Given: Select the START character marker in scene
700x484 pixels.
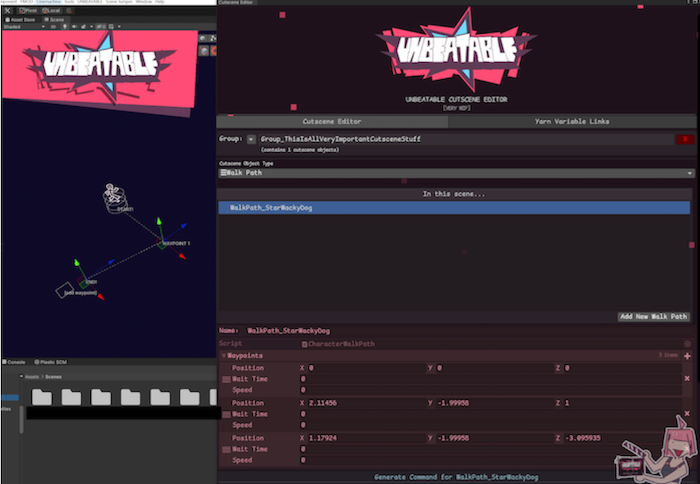Looking at the screenshot, I should 115,199.
